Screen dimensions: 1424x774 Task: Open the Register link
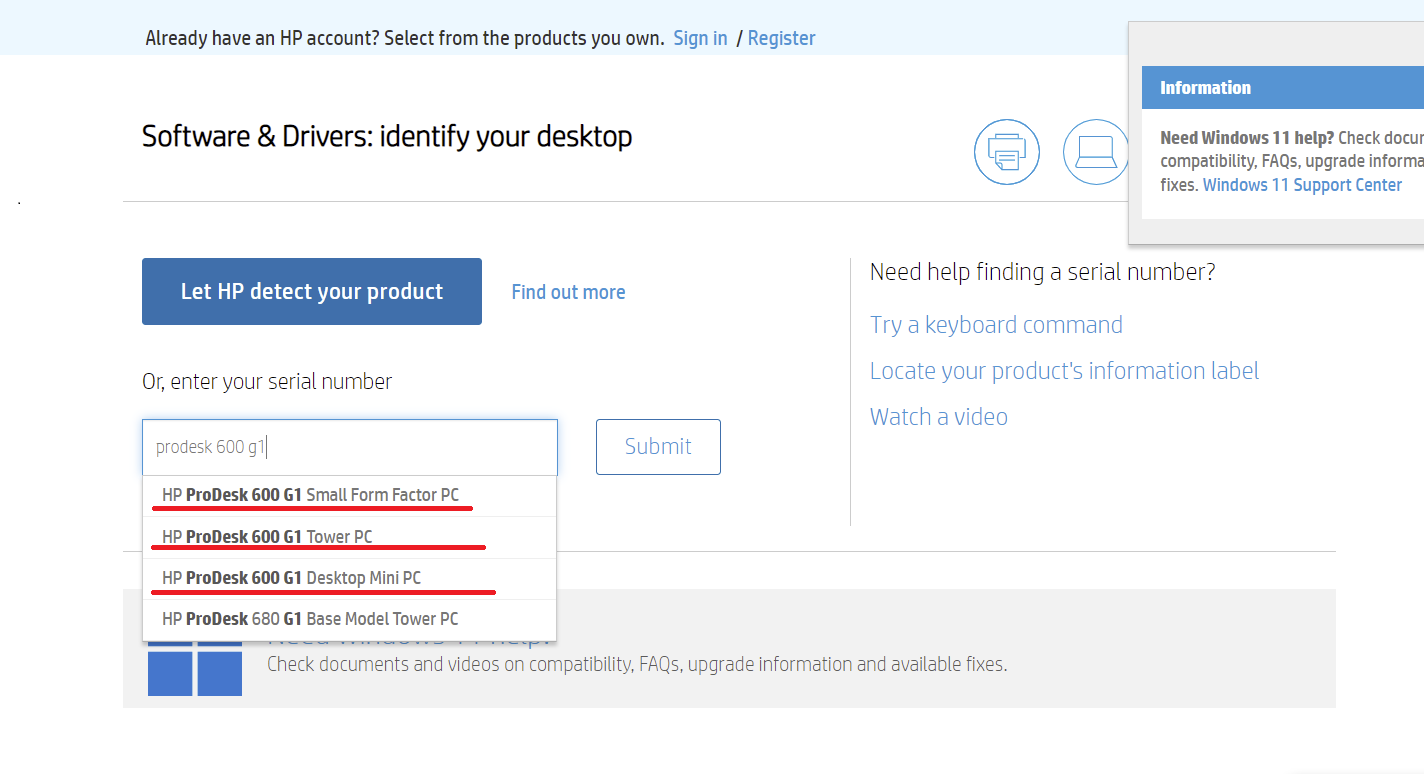pyautogui.click(x=781, y=38)
